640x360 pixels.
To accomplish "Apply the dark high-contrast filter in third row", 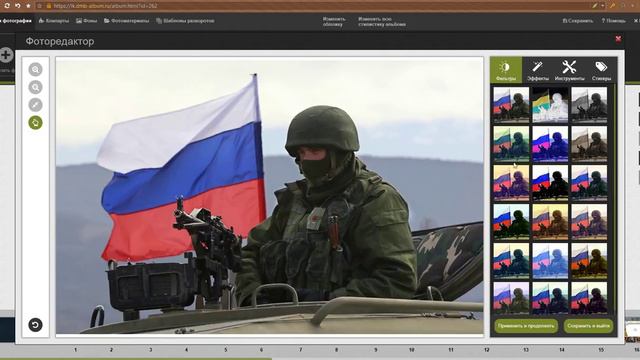I will click(x=550, y=183).
